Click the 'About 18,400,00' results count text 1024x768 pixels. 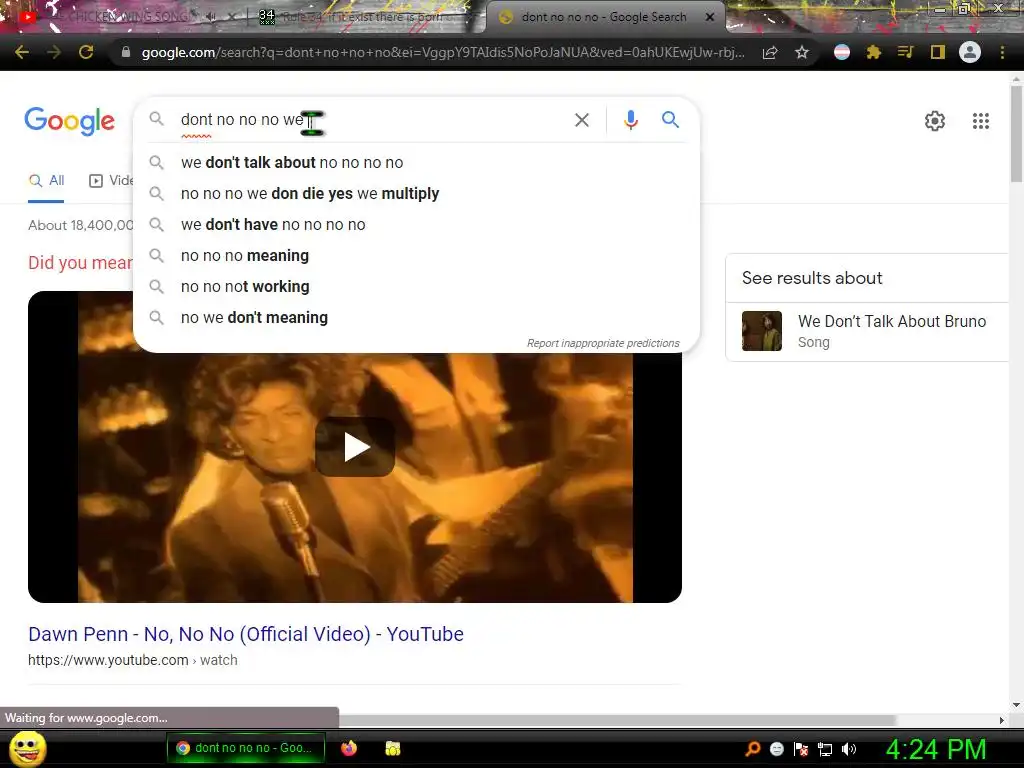point(80,225)
